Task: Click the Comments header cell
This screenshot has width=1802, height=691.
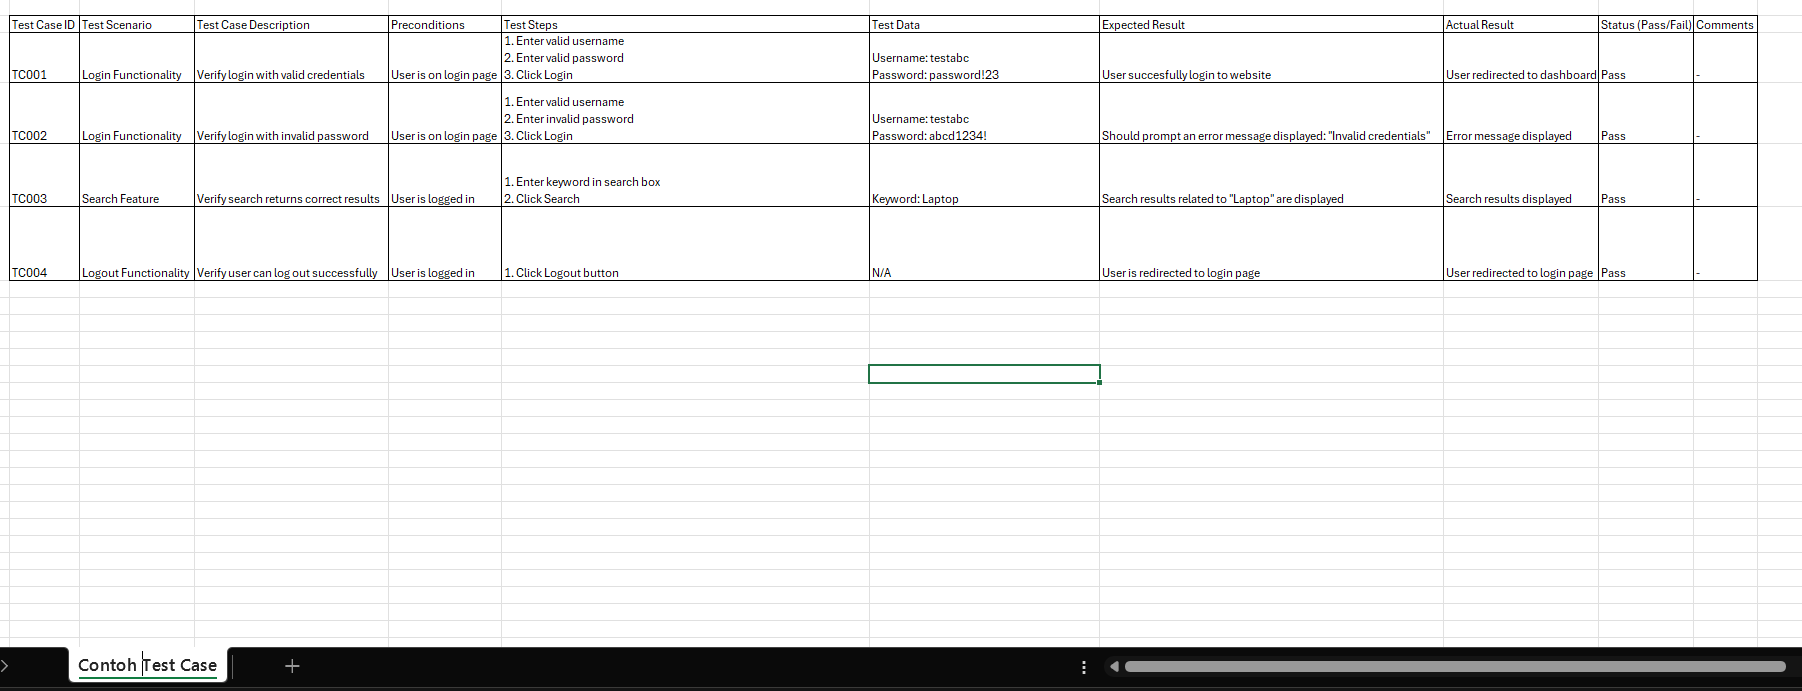Action: pyautogui.click(x=1724, y=25)
